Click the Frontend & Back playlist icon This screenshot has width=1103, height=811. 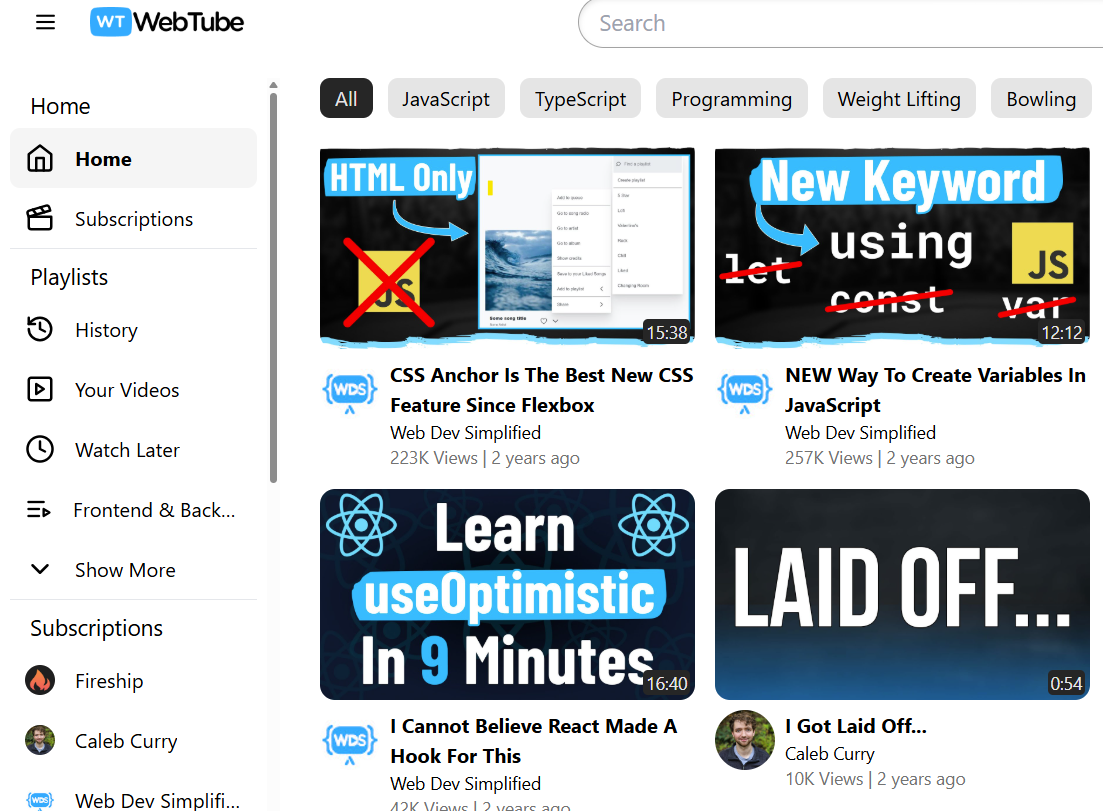(39, 509)
